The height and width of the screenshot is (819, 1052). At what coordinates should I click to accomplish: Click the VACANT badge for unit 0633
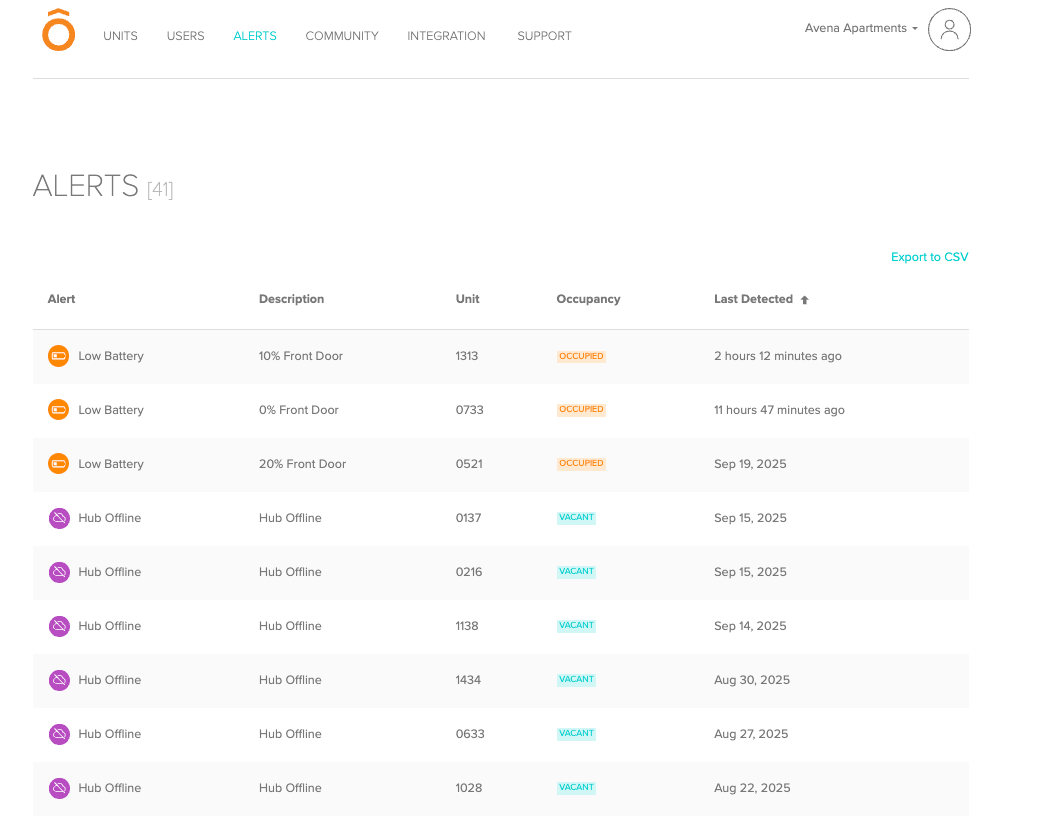576,733
